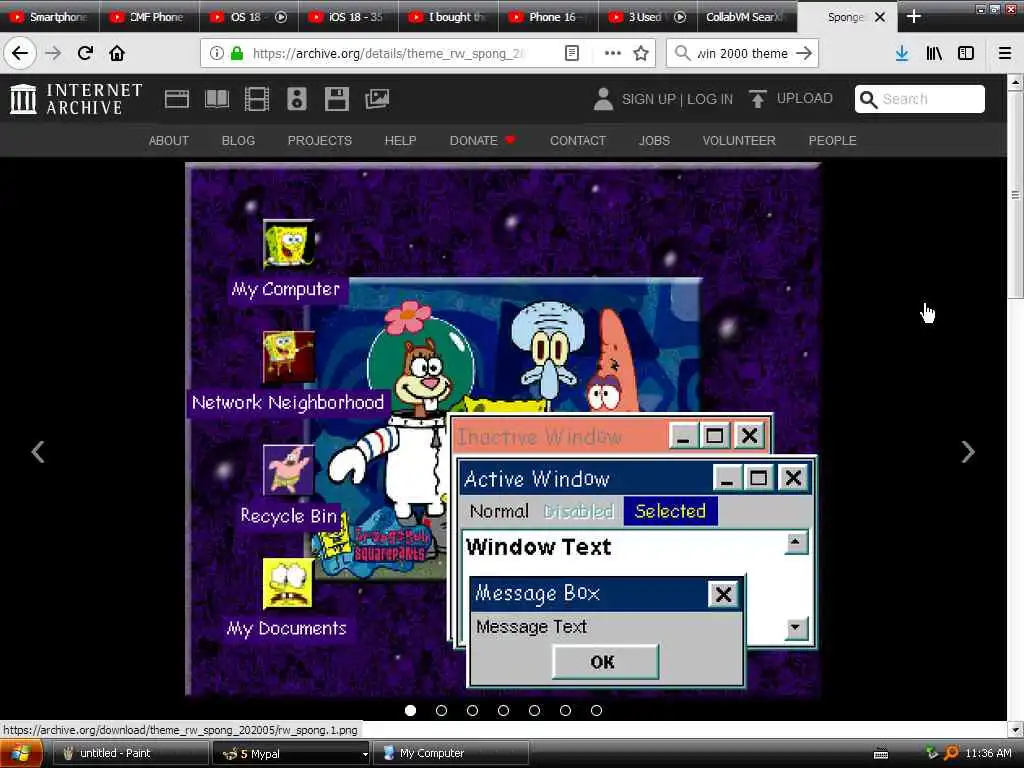Open the browser hamburger menu
This screenshot has width=1024, height=768.
pos(1005,54)
